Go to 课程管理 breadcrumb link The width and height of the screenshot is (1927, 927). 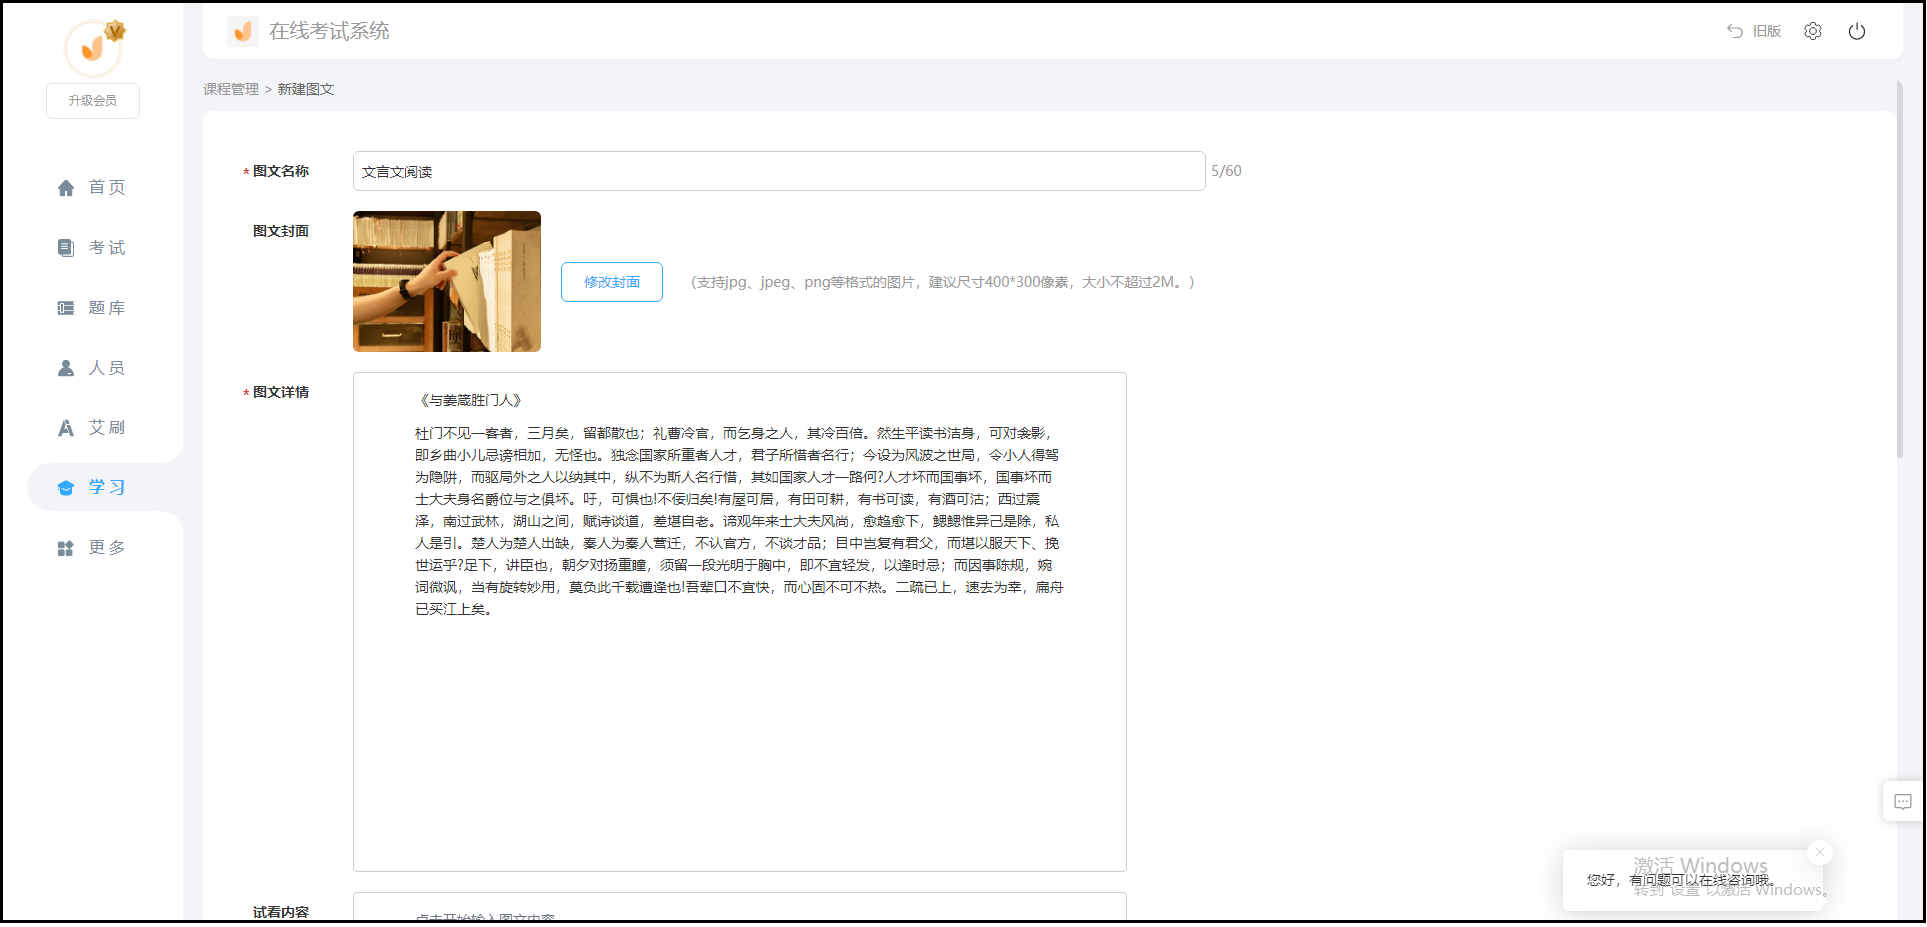[x=231, y=89]
